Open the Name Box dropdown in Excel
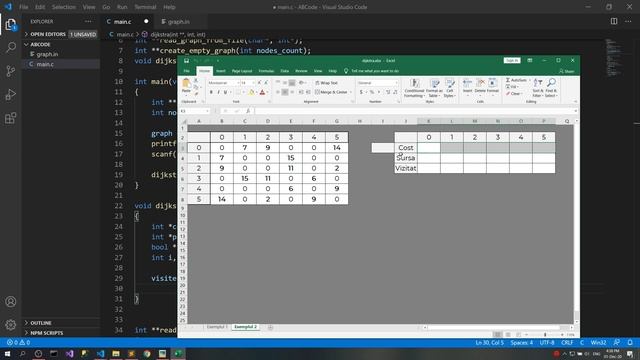 207,111
